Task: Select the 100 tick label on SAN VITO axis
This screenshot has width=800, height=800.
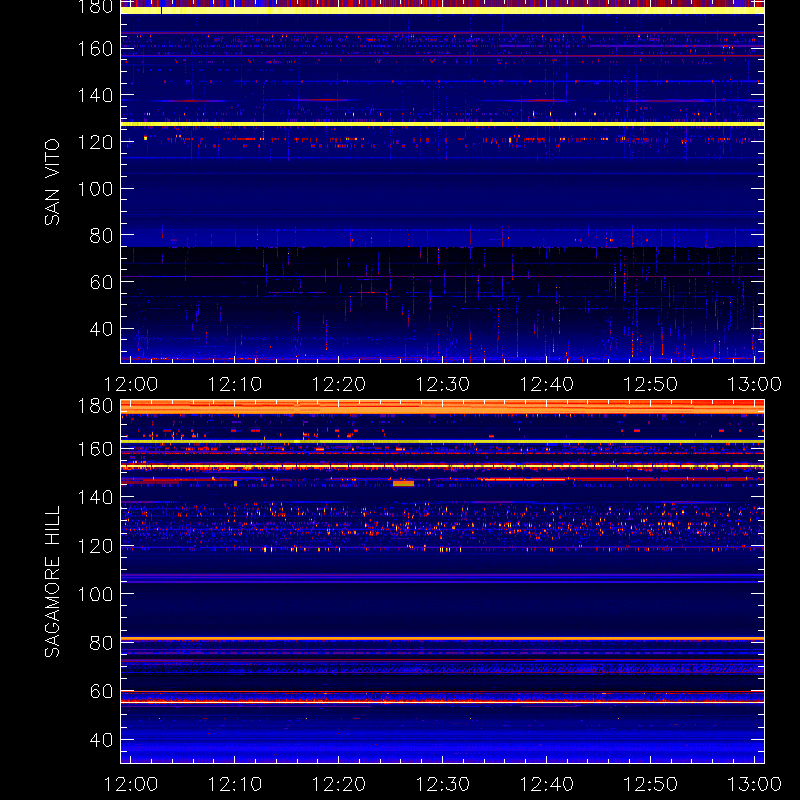Action: coord(95,189)
